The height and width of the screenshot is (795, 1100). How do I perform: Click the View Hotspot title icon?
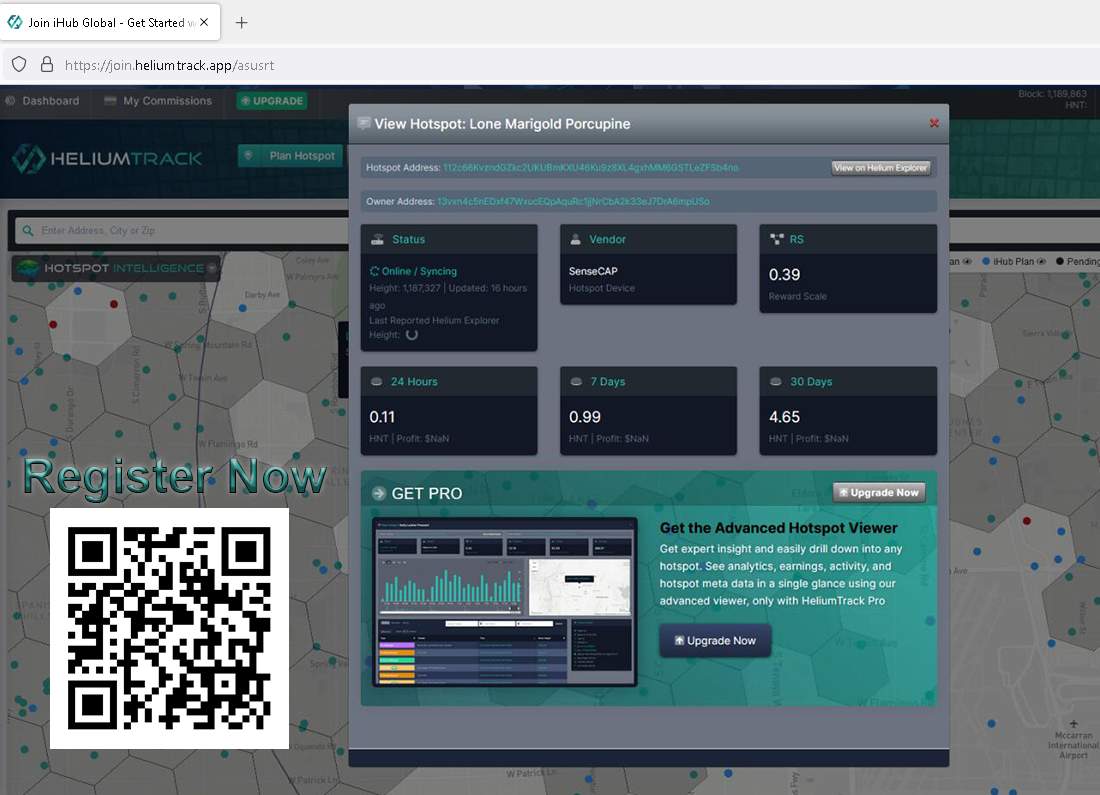pyautogui.click(x=363, y=123)
